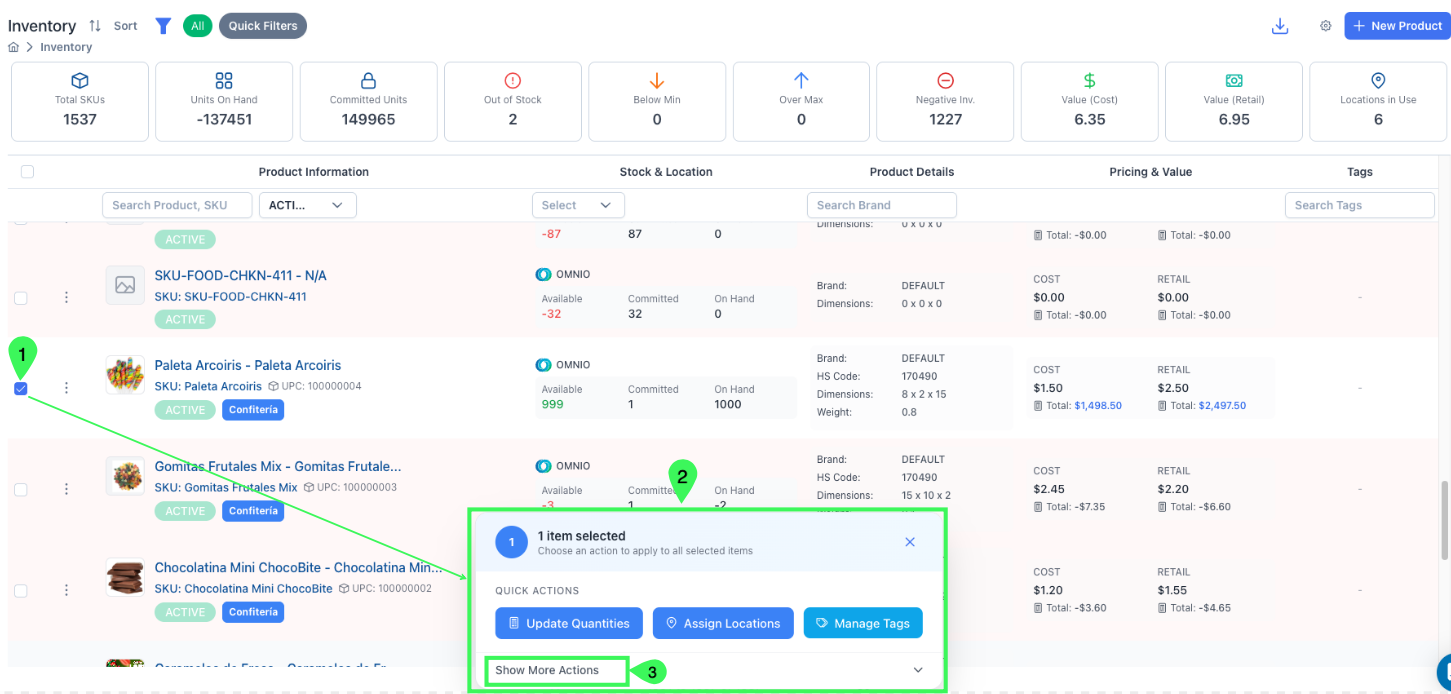Open settings gear icon in header
Screen dimensions: 1451x694
1326,26
